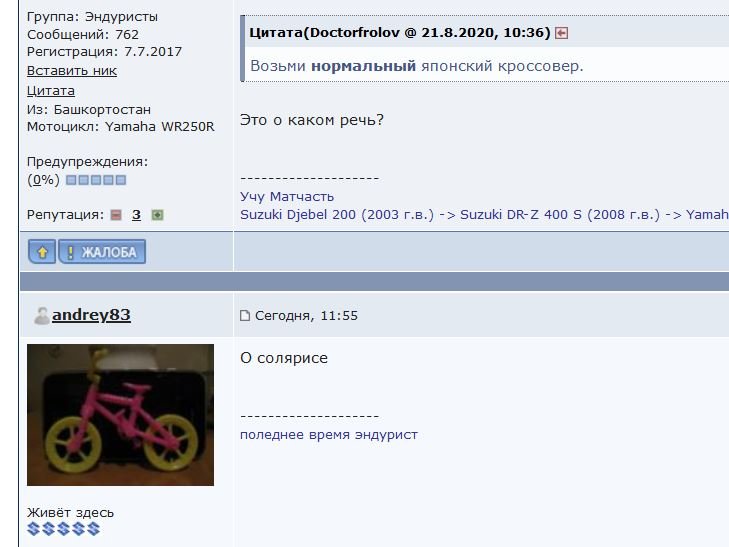
Task: Click the red minus reputation icon
Action: click(x=116, y=215)
